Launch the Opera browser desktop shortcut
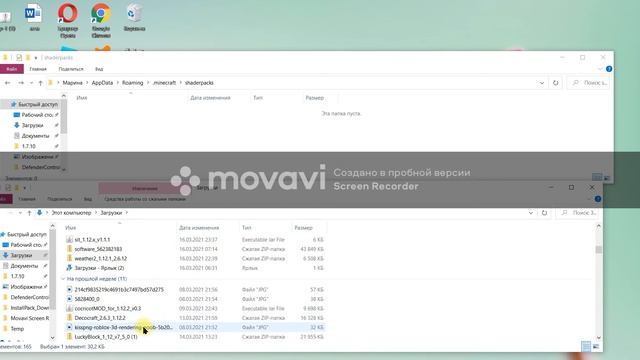The image size is (640, 360). (67, 20)
